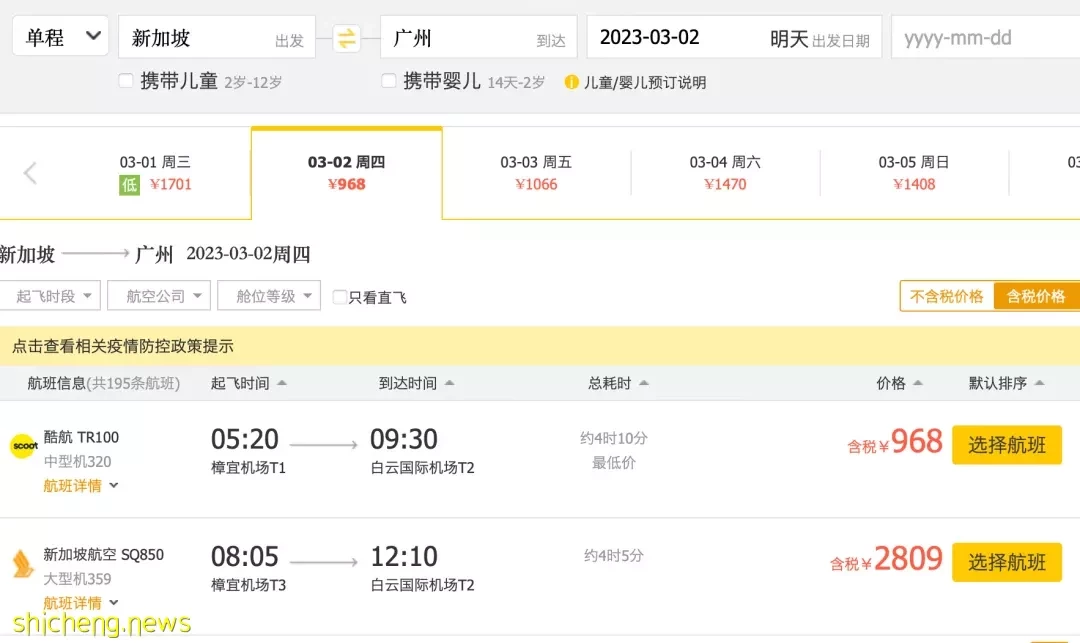Click the 08:05 departure time
1080x643 pixels.
point(245,556)
